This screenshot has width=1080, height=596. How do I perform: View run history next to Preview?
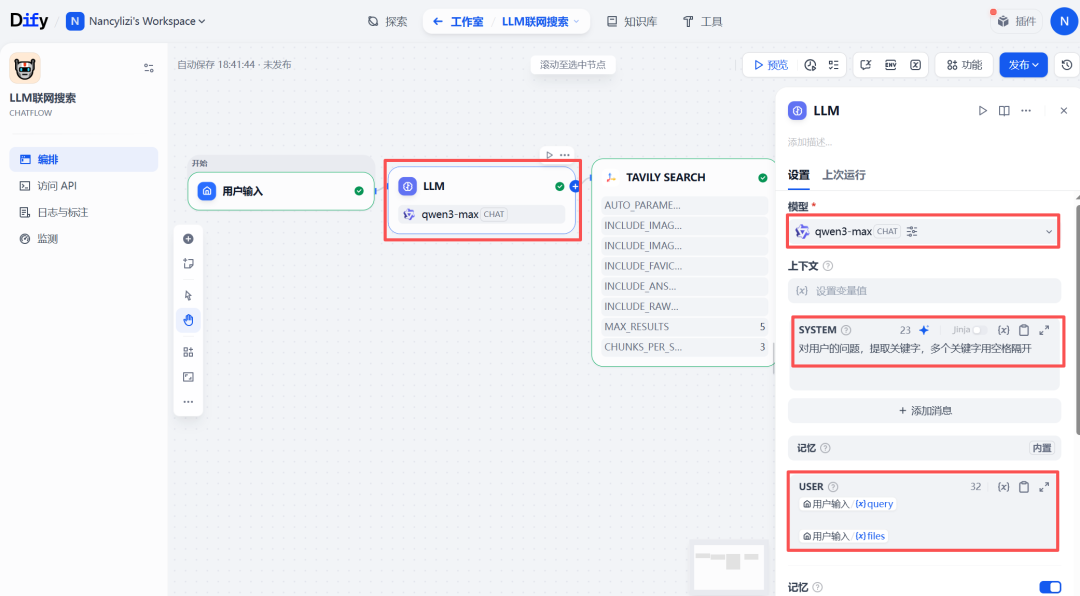tap(811, 65)
